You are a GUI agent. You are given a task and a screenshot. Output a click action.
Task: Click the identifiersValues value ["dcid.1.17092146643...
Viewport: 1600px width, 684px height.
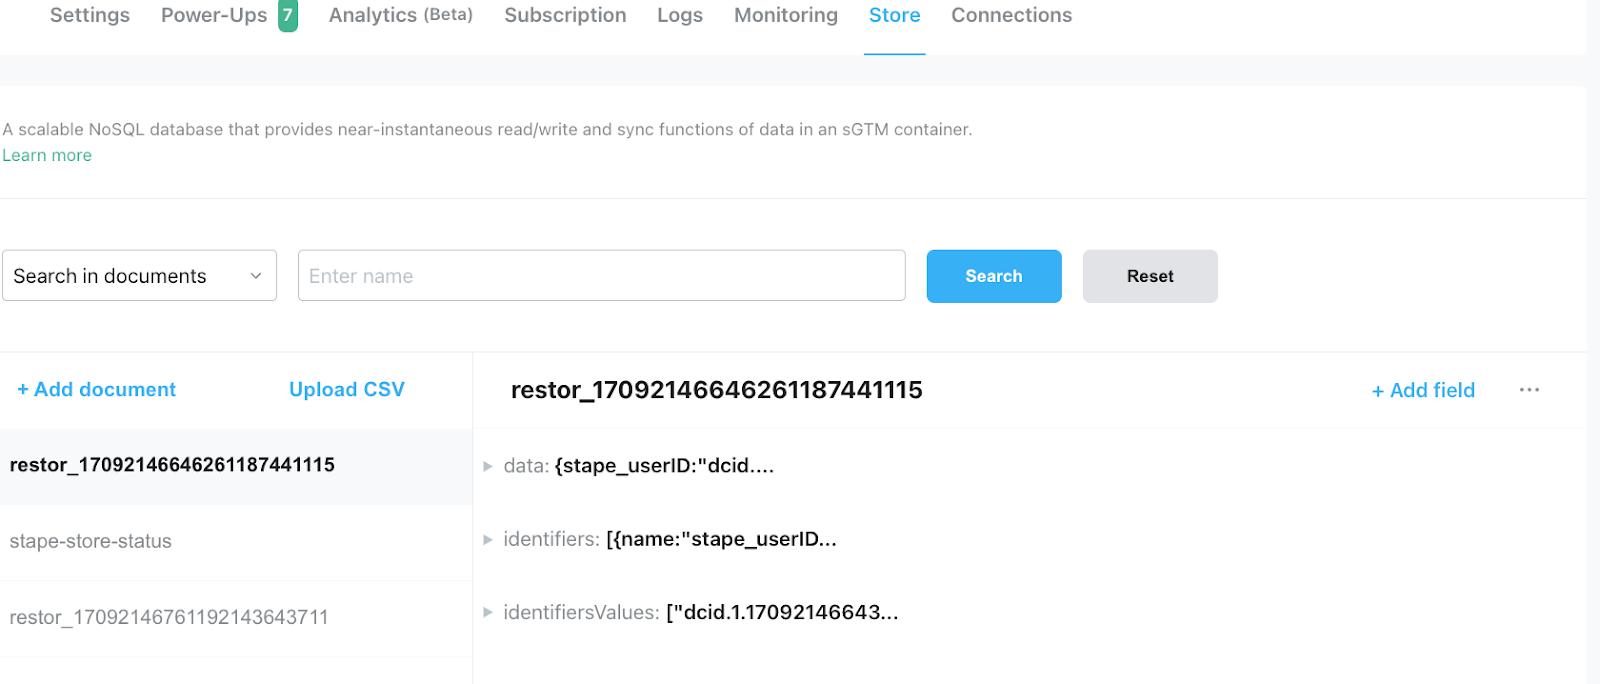[x=782, y=612]
